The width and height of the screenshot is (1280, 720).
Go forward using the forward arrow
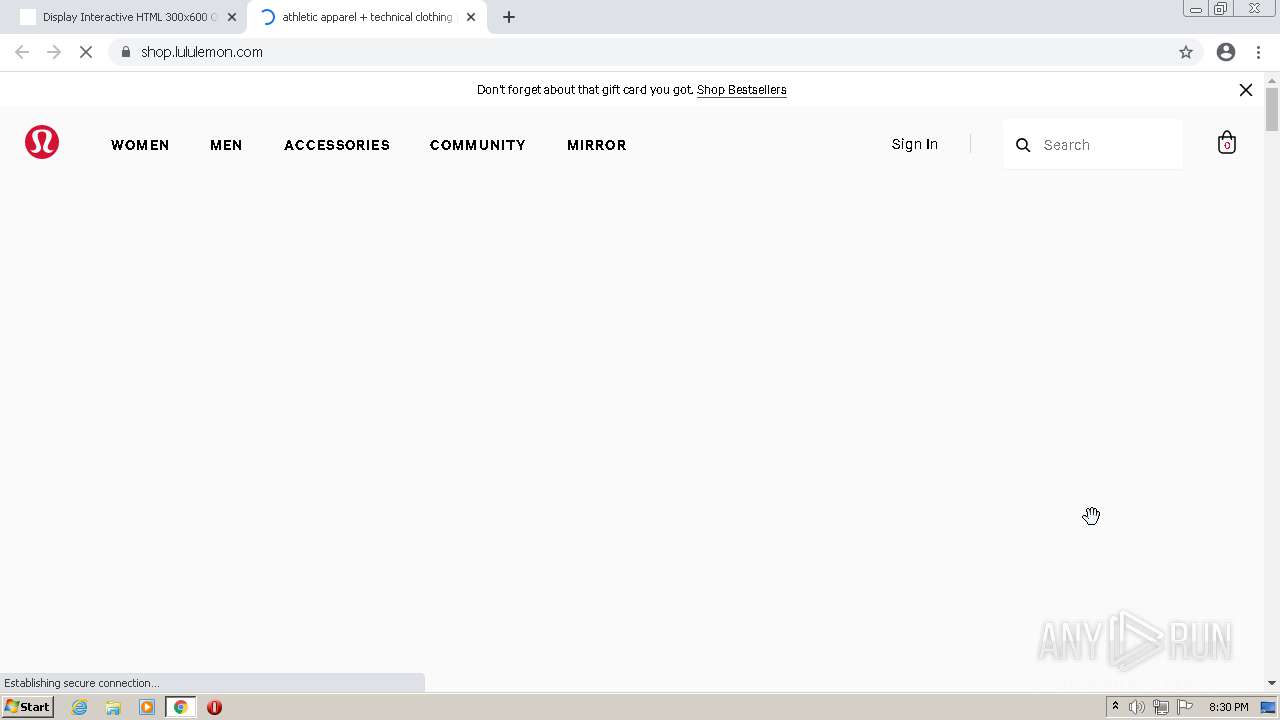(54, 52)
